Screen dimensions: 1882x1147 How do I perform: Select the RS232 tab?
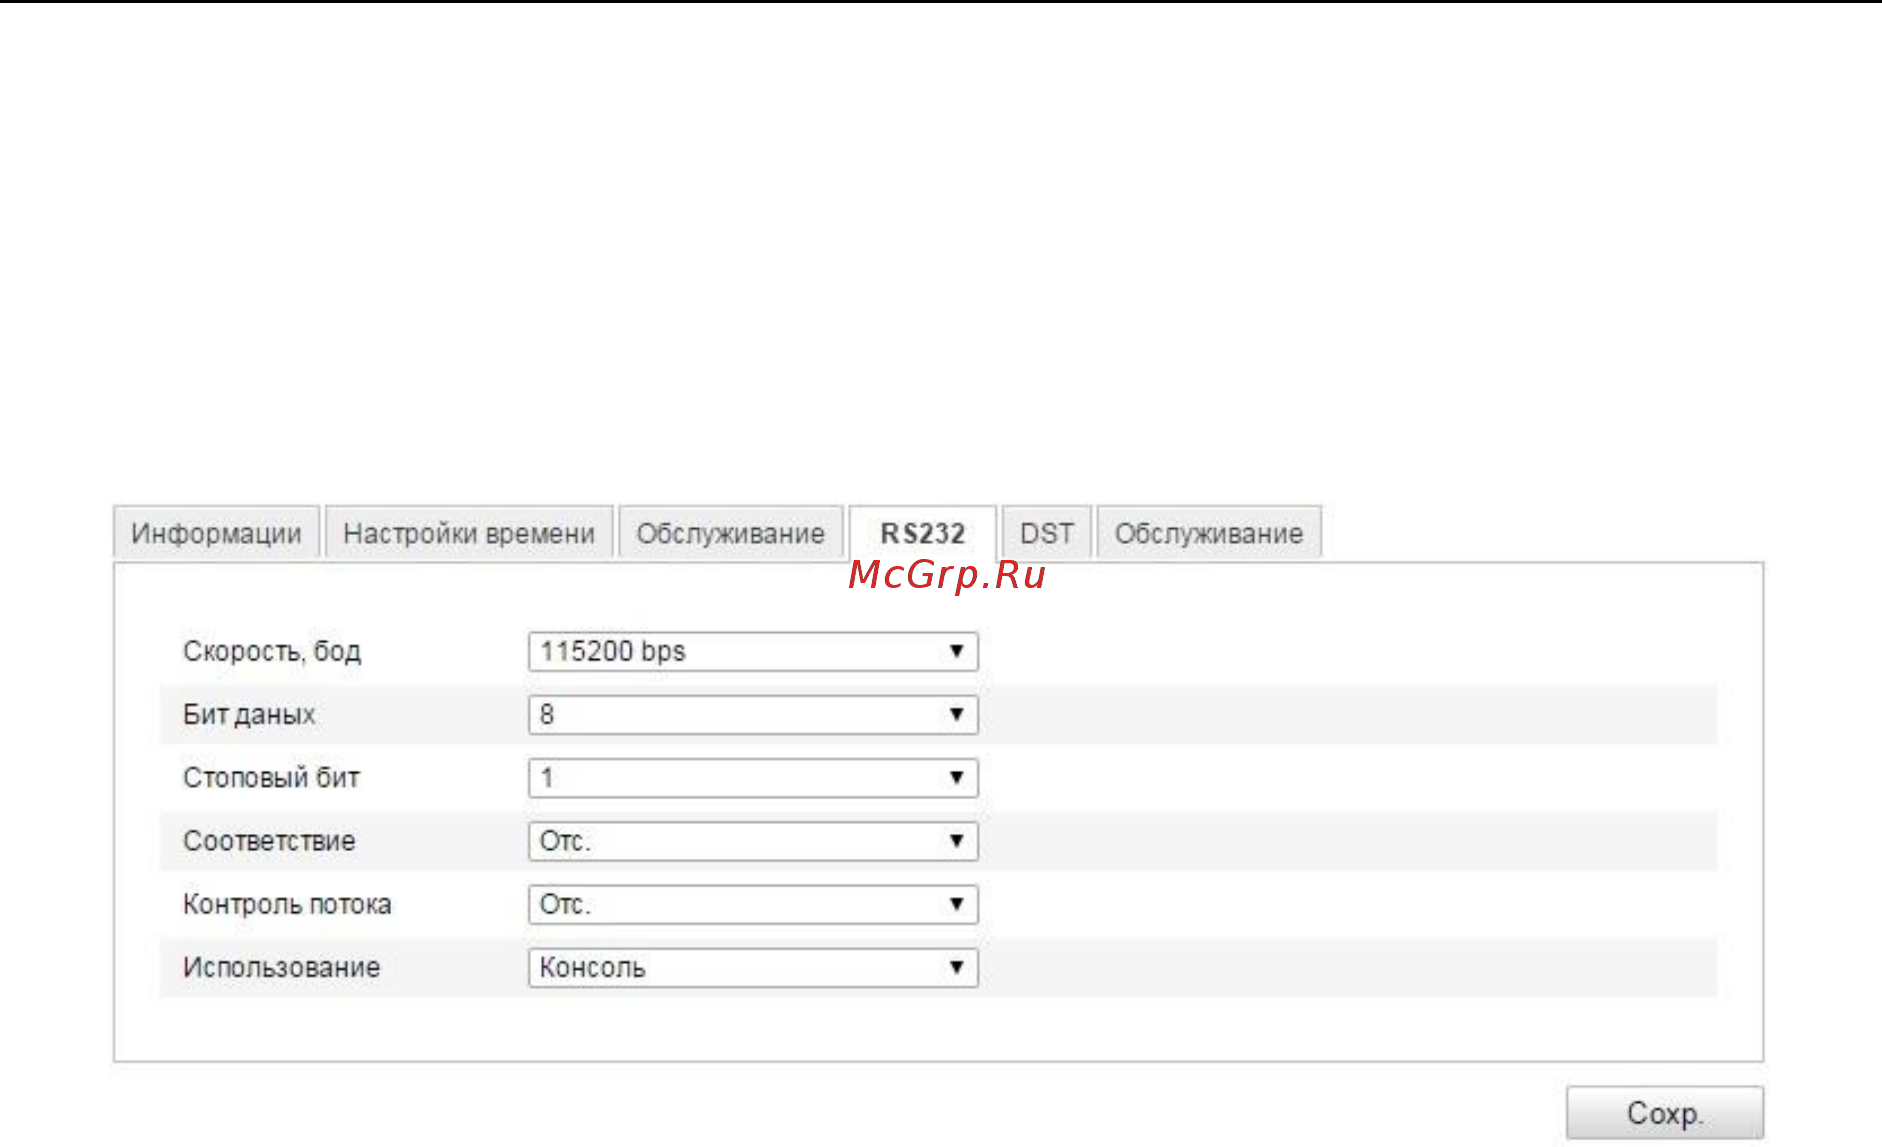922,533
